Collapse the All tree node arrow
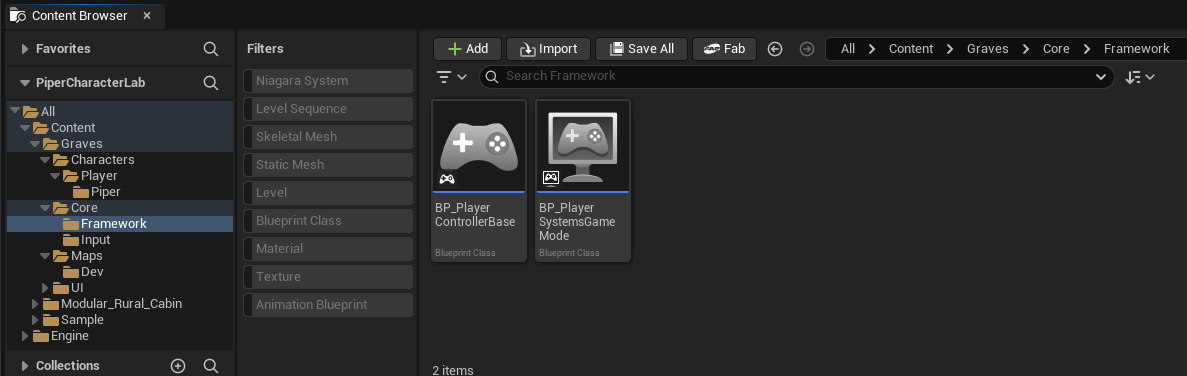The width and height of the screenshot is (1187, 376). (15, 111)
